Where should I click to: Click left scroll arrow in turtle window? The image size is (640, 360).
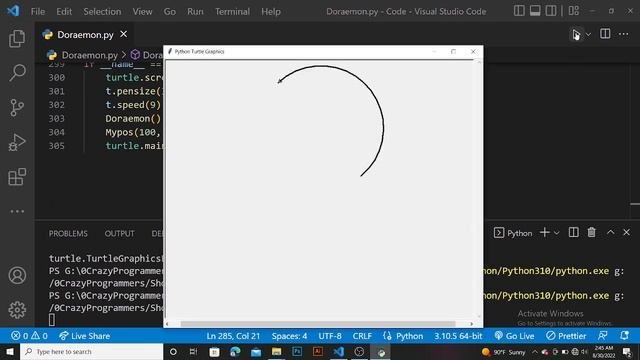(167, 324)
